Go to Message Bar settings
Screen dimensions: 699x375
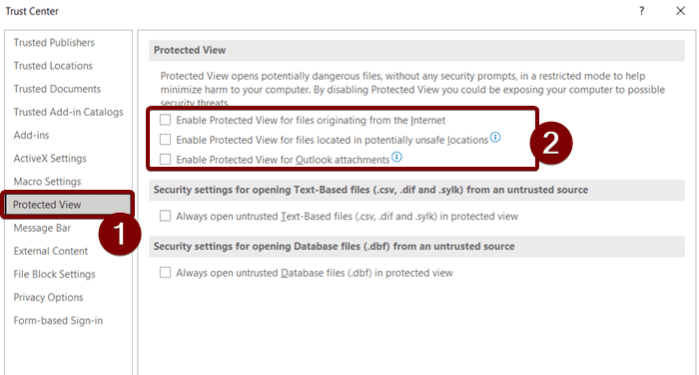point(42,228)
